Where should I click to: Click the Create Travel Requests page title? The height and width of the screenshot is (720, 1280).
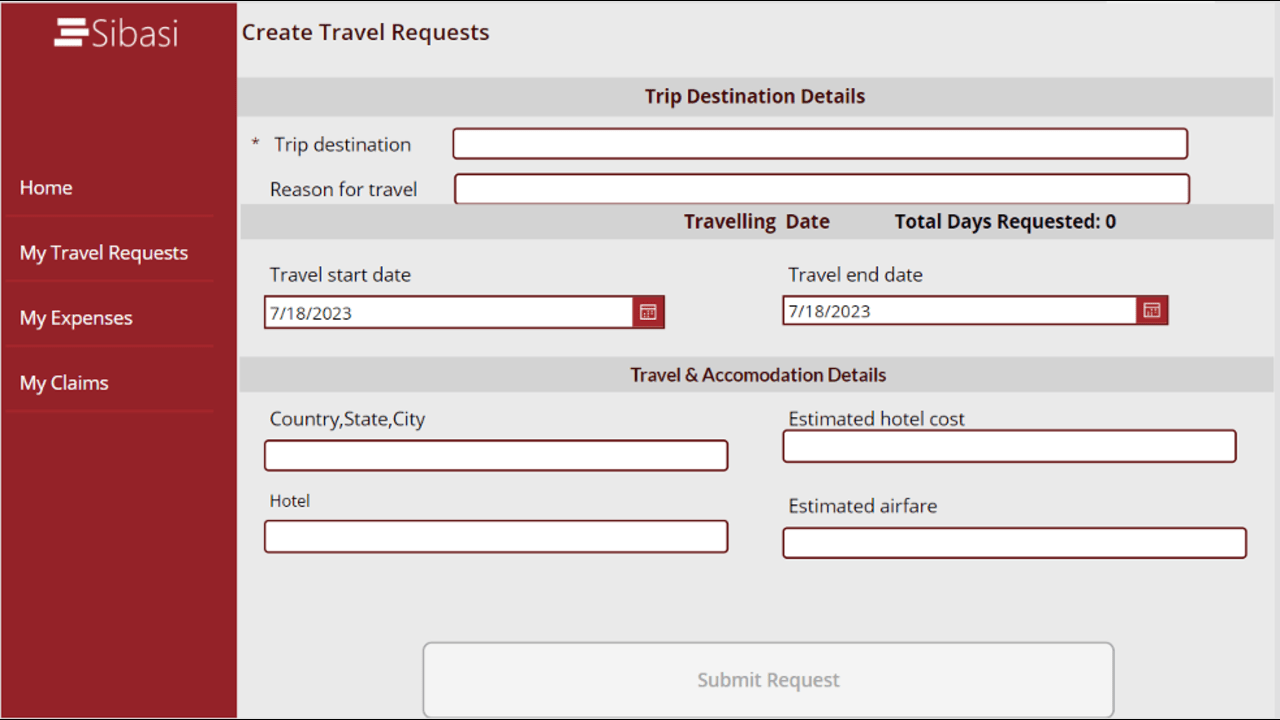[366, 33]
